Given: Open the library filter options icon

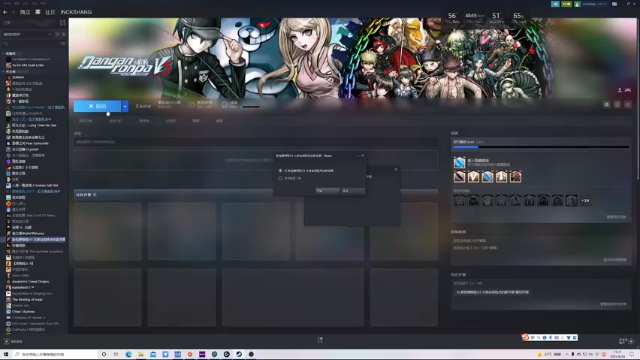Looking at the screenshot, I should pos(62,43).
